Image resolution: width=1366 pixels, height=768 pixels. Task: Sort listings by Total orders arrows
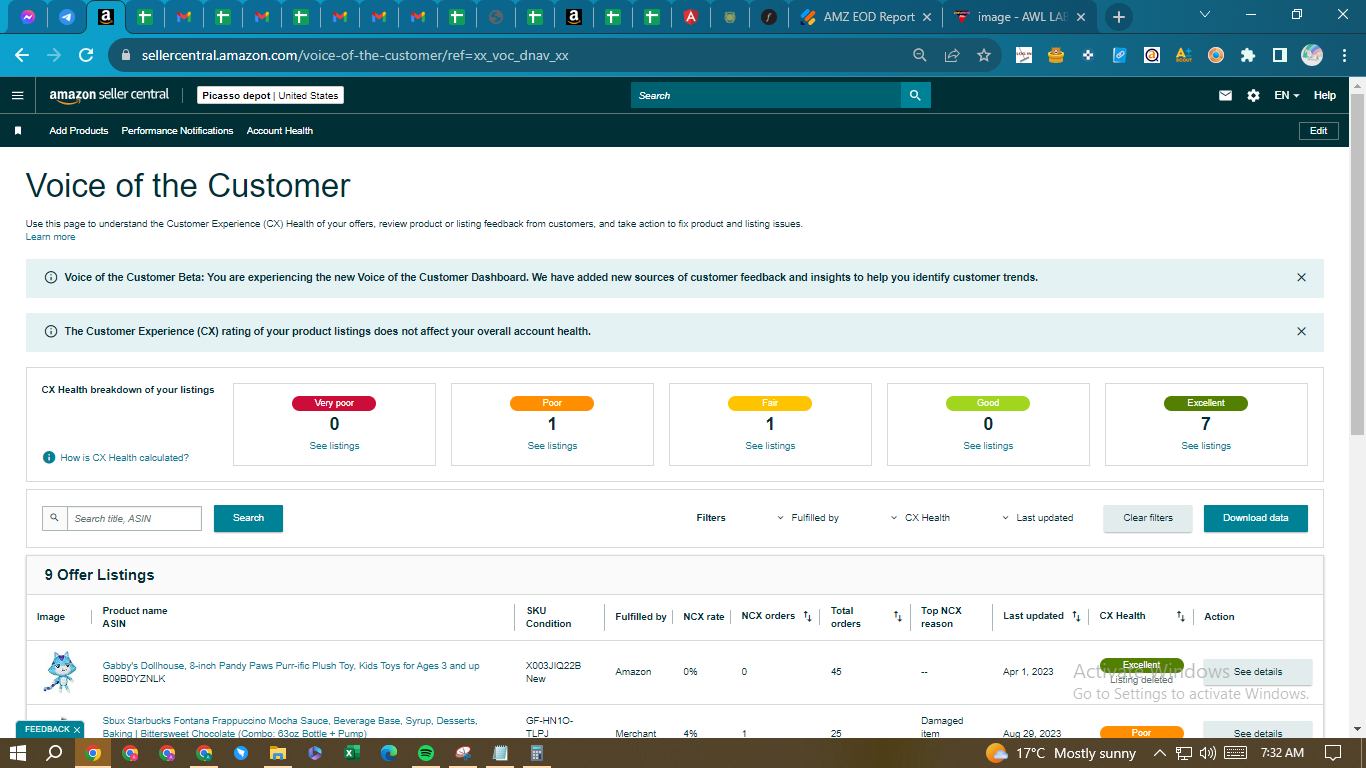tap(898, 616)
